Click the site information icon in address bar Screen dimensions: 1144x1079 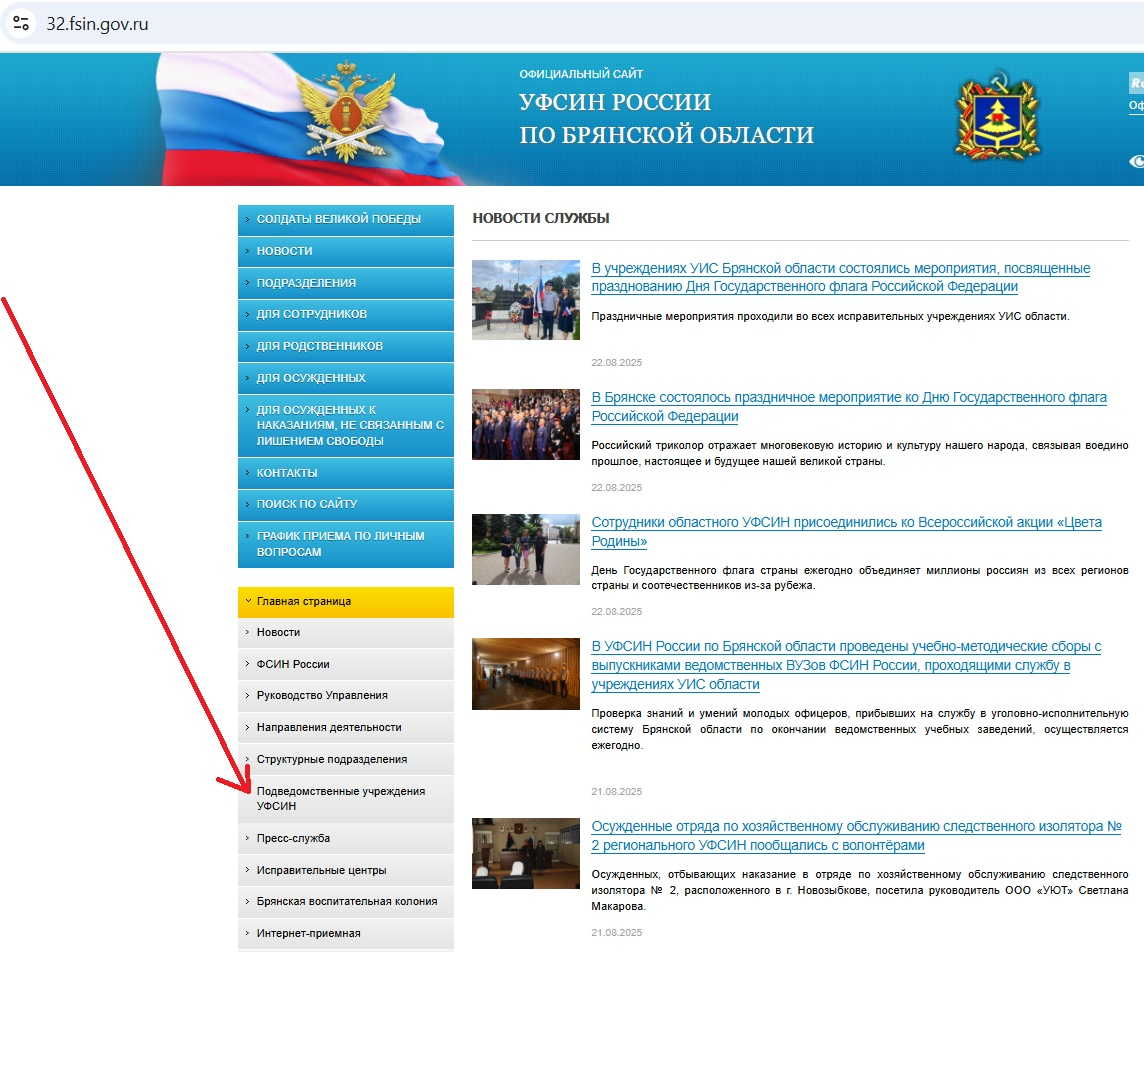point(21,23)
